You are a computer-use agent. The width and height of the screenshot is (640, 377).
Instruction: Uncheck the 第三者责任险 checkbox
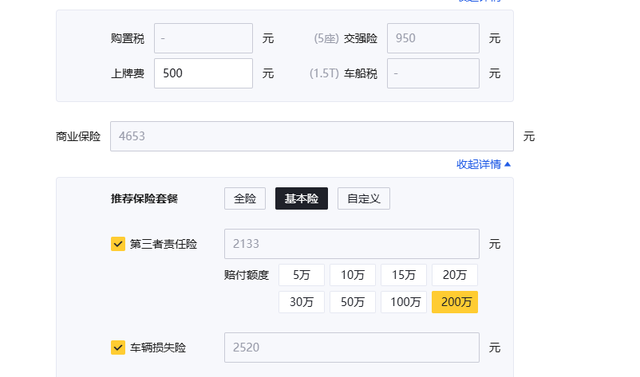point(118,244)
